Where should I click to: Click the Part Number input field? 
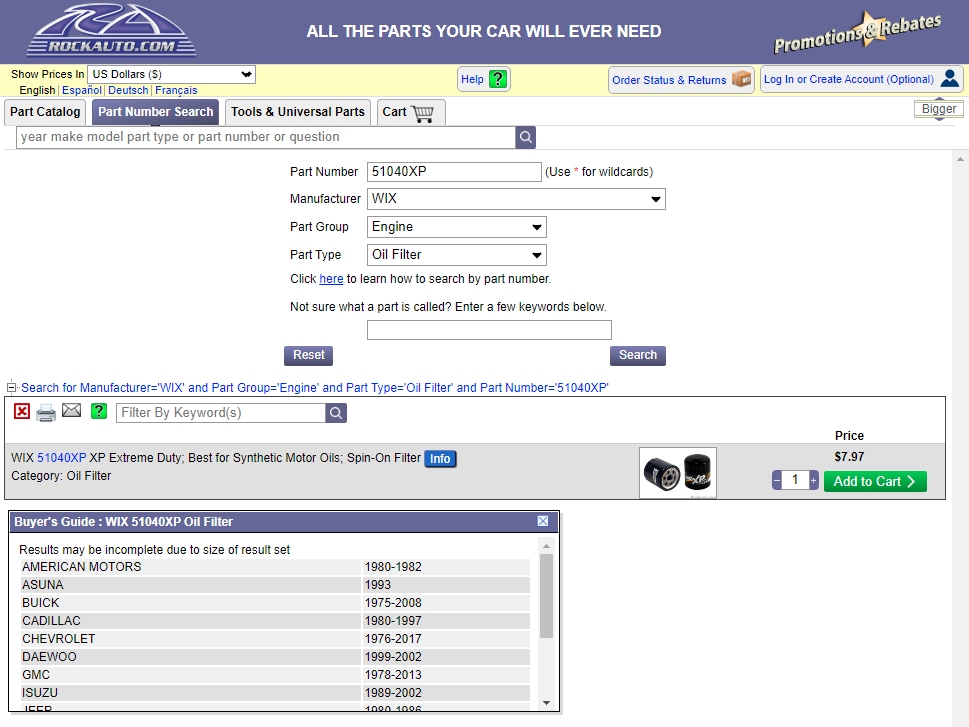click(454, 172)
